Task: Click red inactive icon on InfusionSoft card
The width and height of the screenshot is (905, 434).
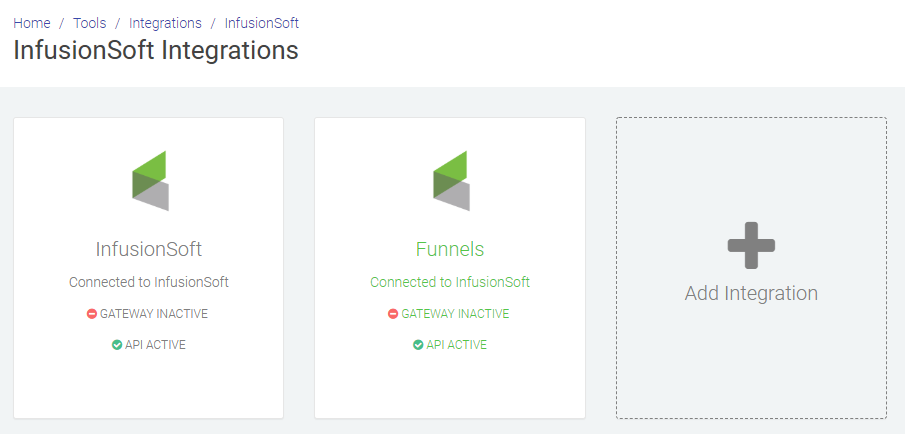Action: 92,314
